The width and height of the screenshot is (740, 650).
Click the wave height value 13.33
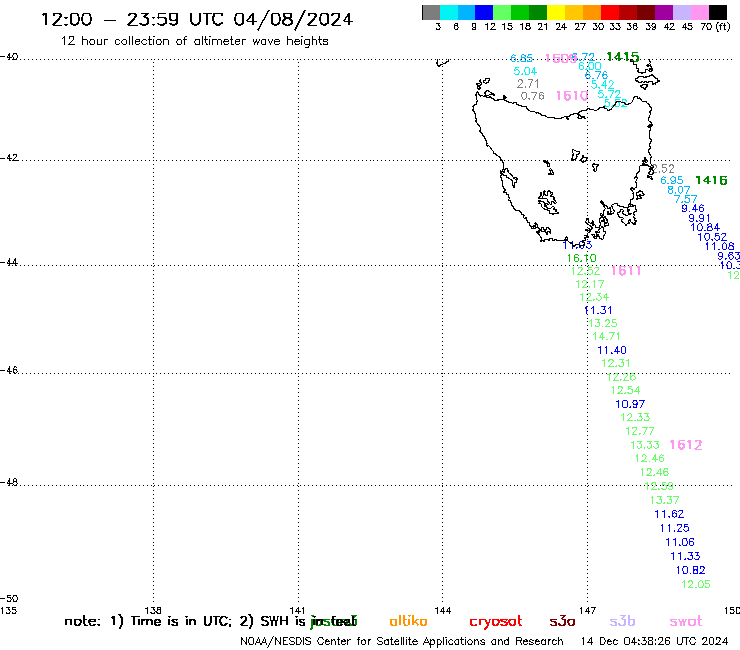[645, 445]
